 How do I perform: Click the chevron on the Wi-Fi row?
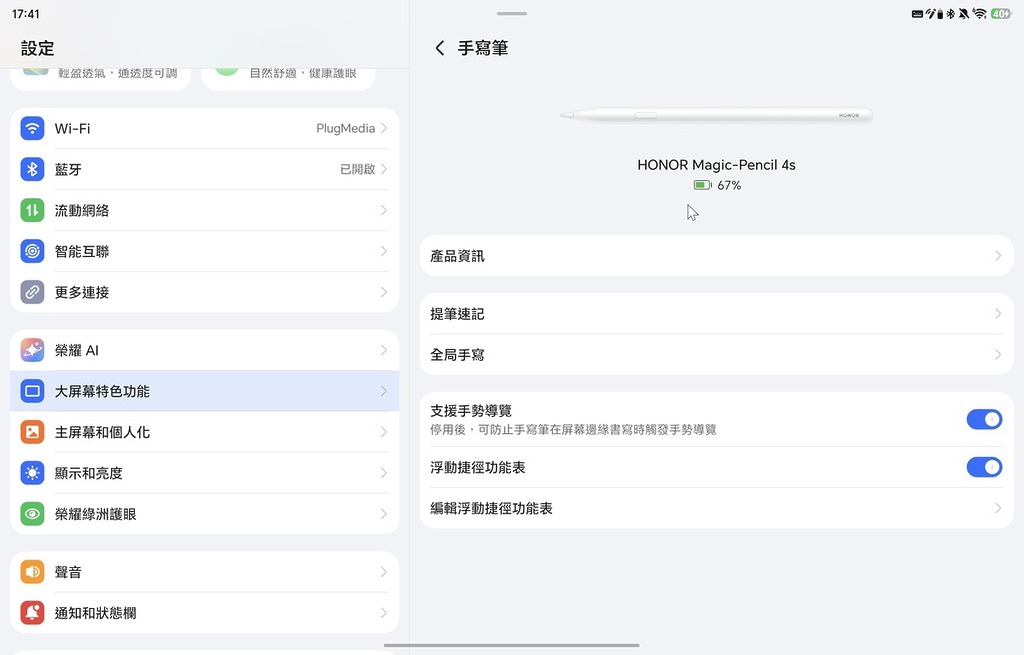[384, 129]
